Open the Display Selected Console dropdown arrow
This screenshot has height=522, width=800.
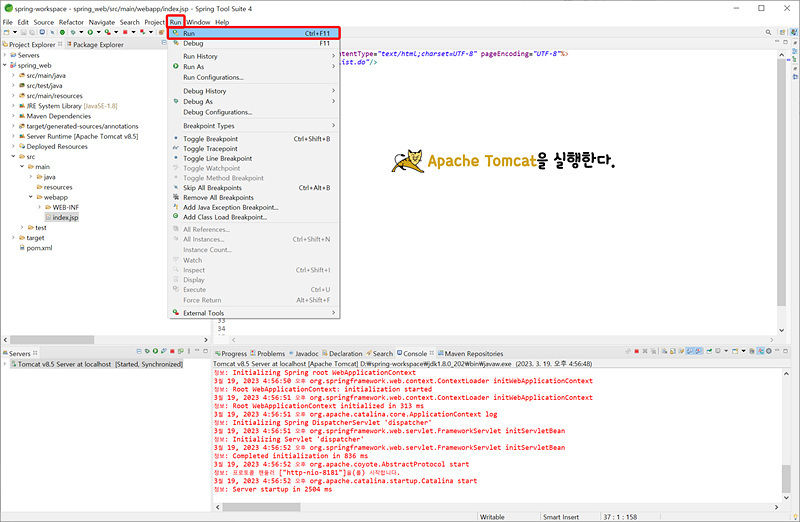click(x=726, y=351)
